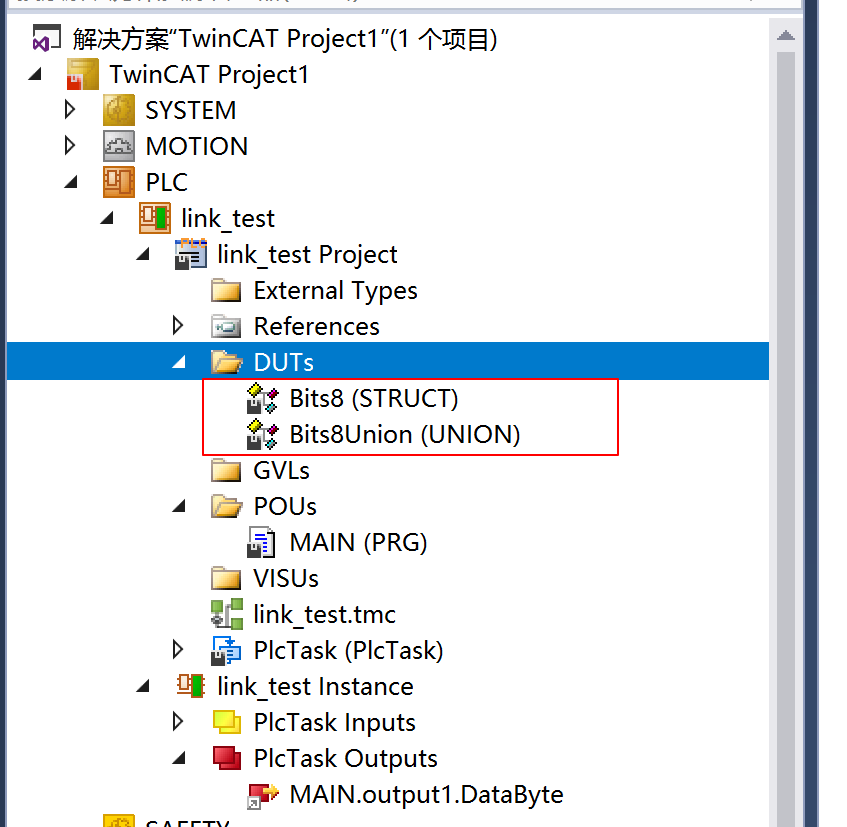This screenshot has height=827, width=847.
Task: Click the PLC node icon
Action: [118, 182]
